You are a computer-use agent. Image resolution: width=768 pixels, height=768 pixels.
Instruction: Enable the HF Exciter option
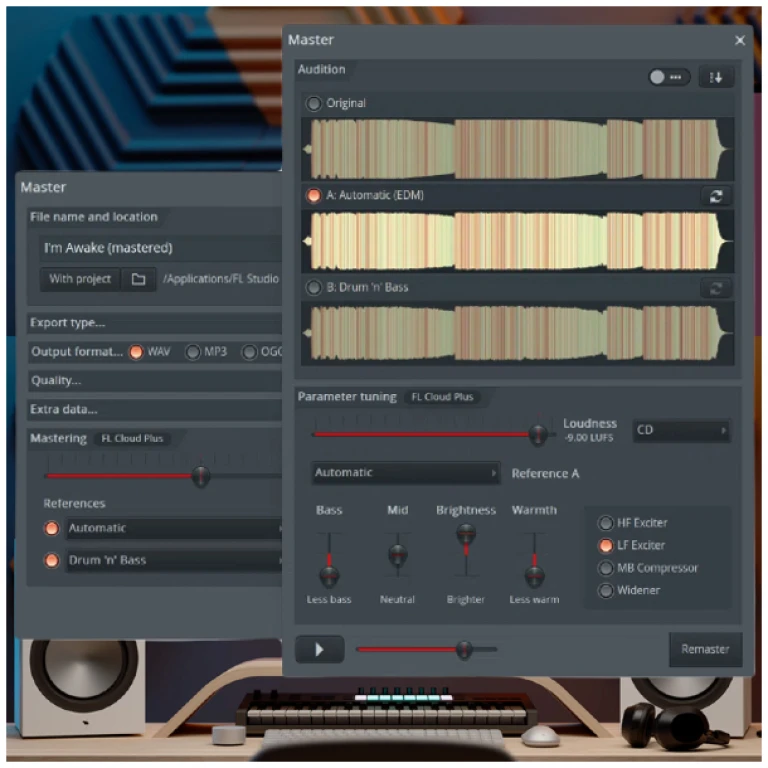[x=605, y=523]
